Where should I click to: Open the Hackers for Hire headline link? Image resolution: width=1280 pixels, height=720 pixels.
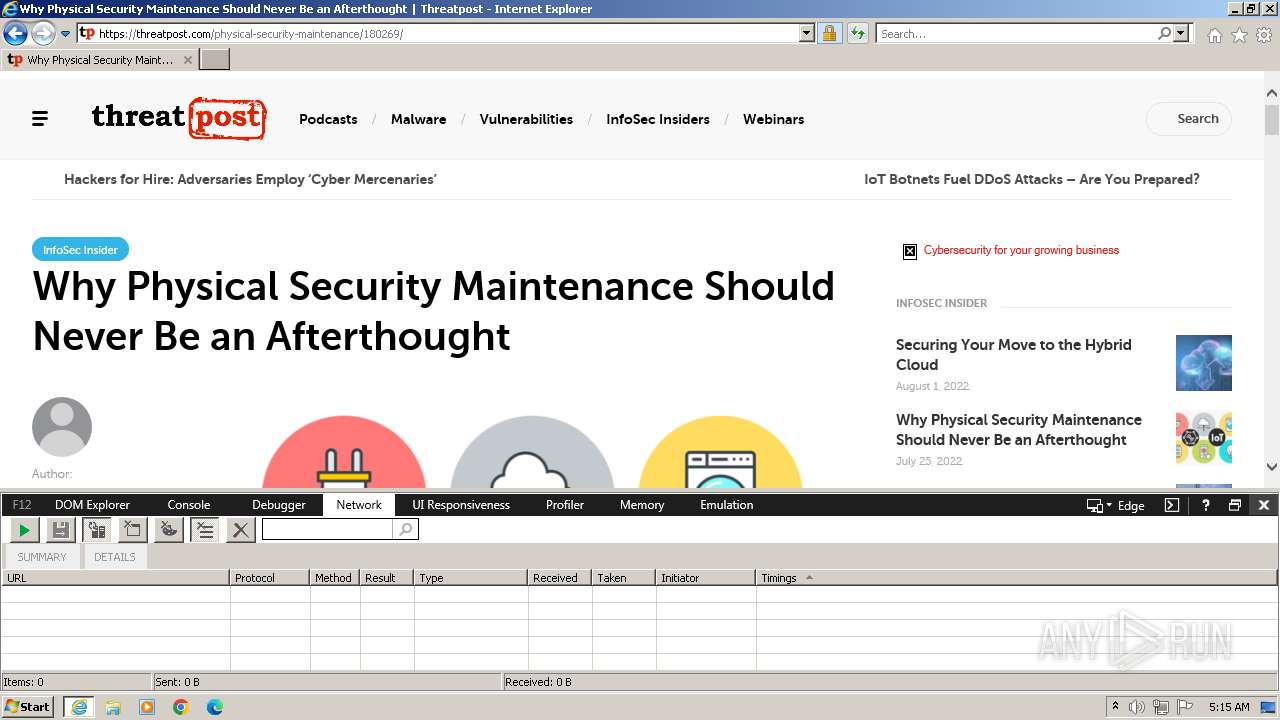(250, 179)
